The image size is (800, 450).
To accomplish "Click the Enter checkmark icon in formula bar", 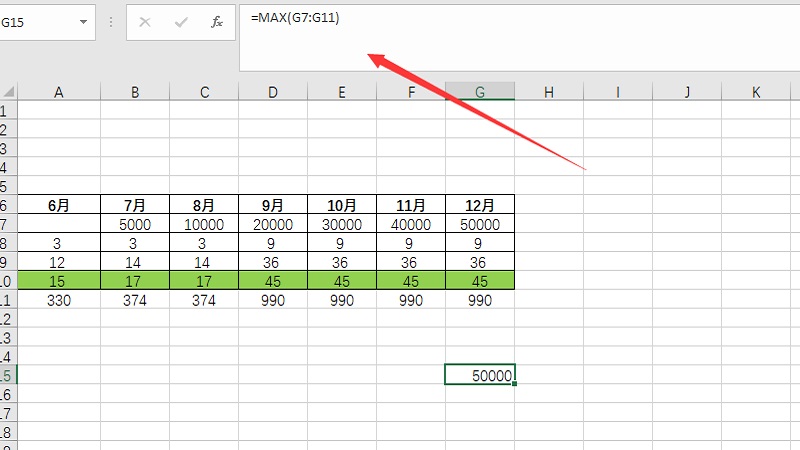I will [181, 22].
